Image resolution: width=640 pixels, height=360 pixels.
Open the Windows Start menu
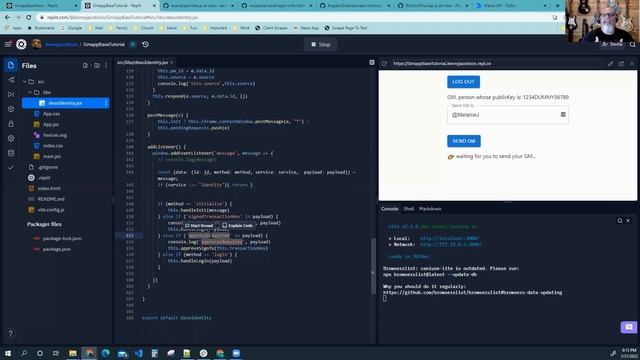(x=8, y=353)
